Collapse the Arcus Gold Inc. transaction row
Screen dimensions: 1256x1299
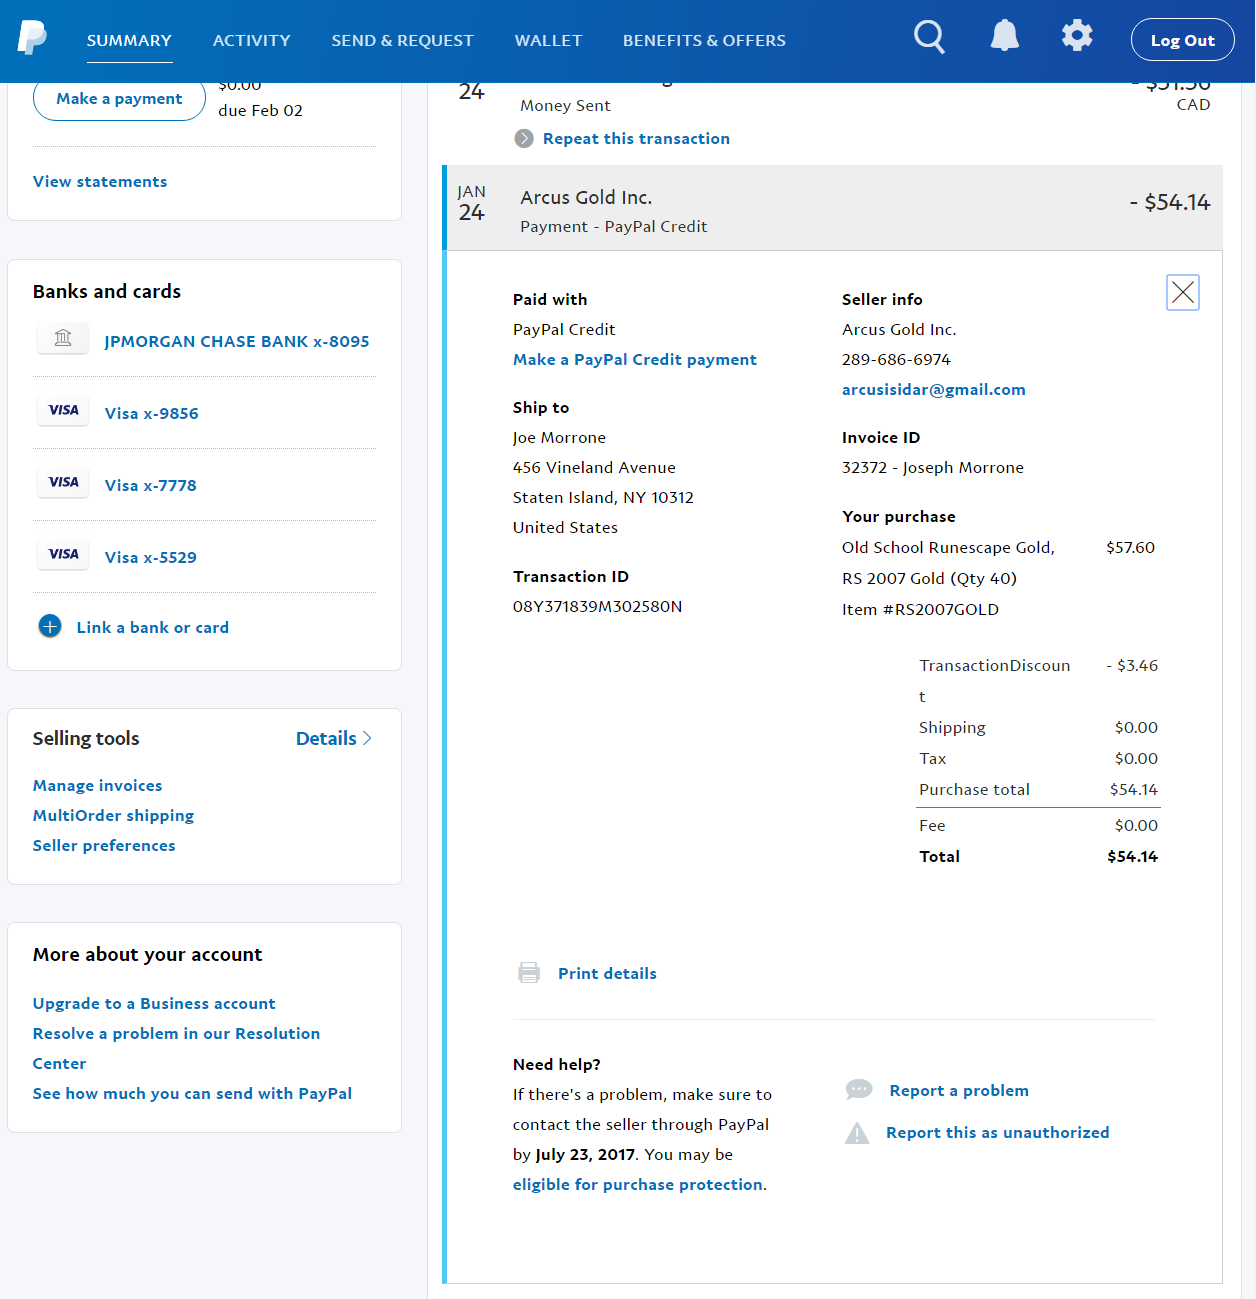pyautogui.click(x=832, y=208)
